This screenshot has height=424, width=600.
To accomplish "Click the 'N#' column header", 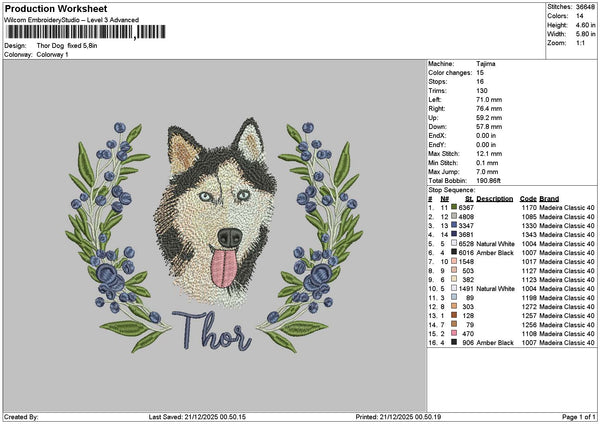I will (x=445, y=199).
